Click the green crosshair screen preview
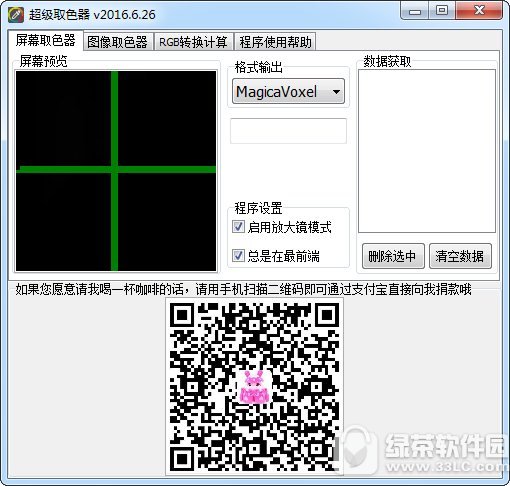This screenshot has width=510, height=486. (x=116, y=171)
